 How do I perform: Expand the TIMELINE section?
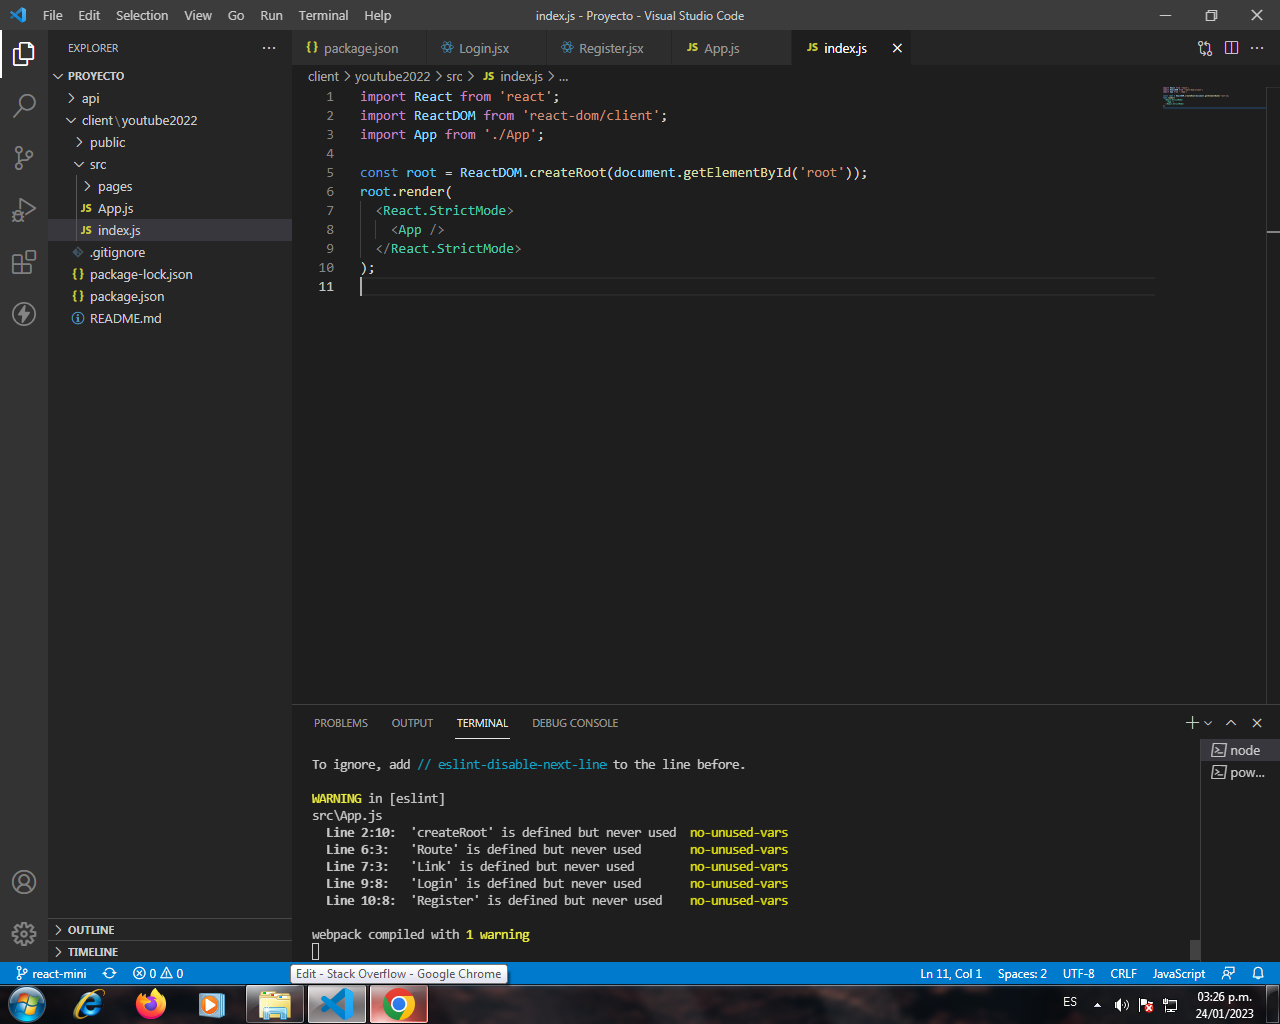click(x=170, y=952)
